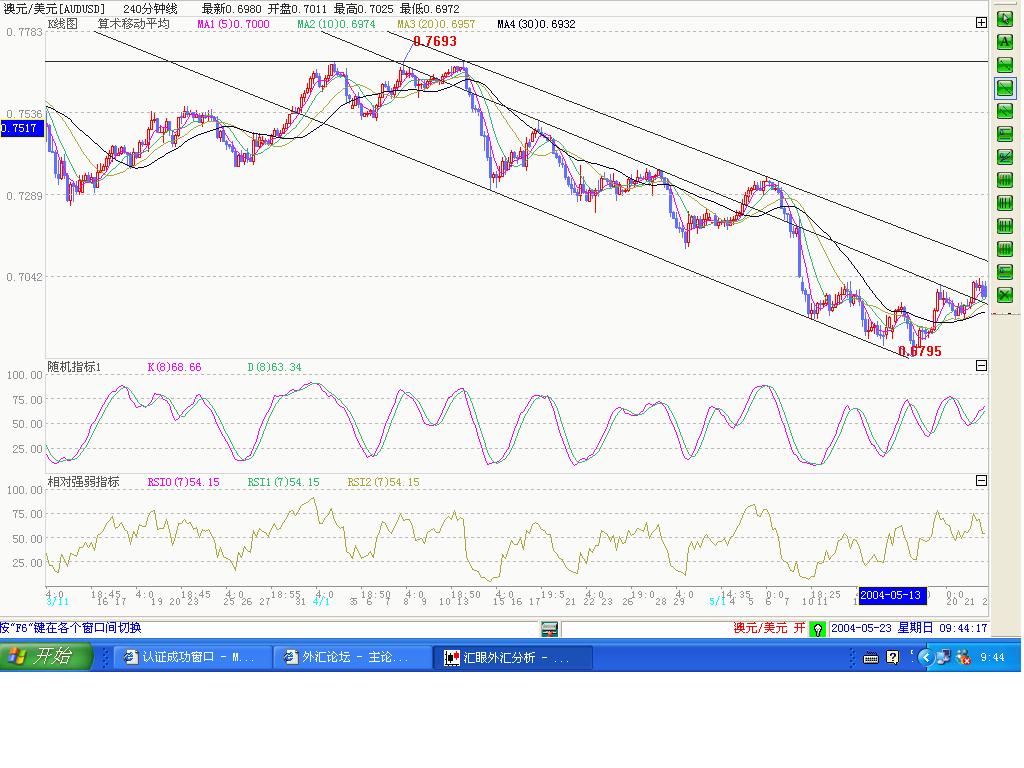Open the keyboard language-bar icon in the taskbar
Screen dimensions: 1024x768
pyautogui.click(x=871, y=658)
